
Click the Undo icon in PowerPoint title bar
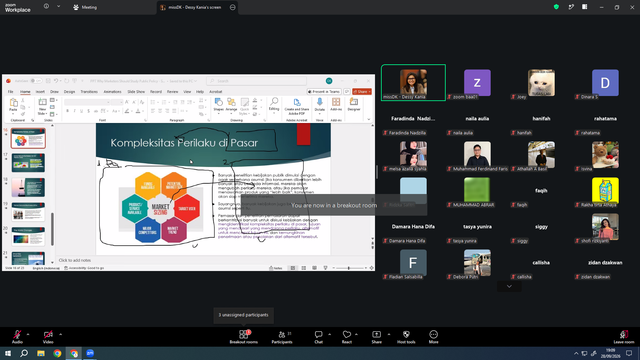[56, 81]
